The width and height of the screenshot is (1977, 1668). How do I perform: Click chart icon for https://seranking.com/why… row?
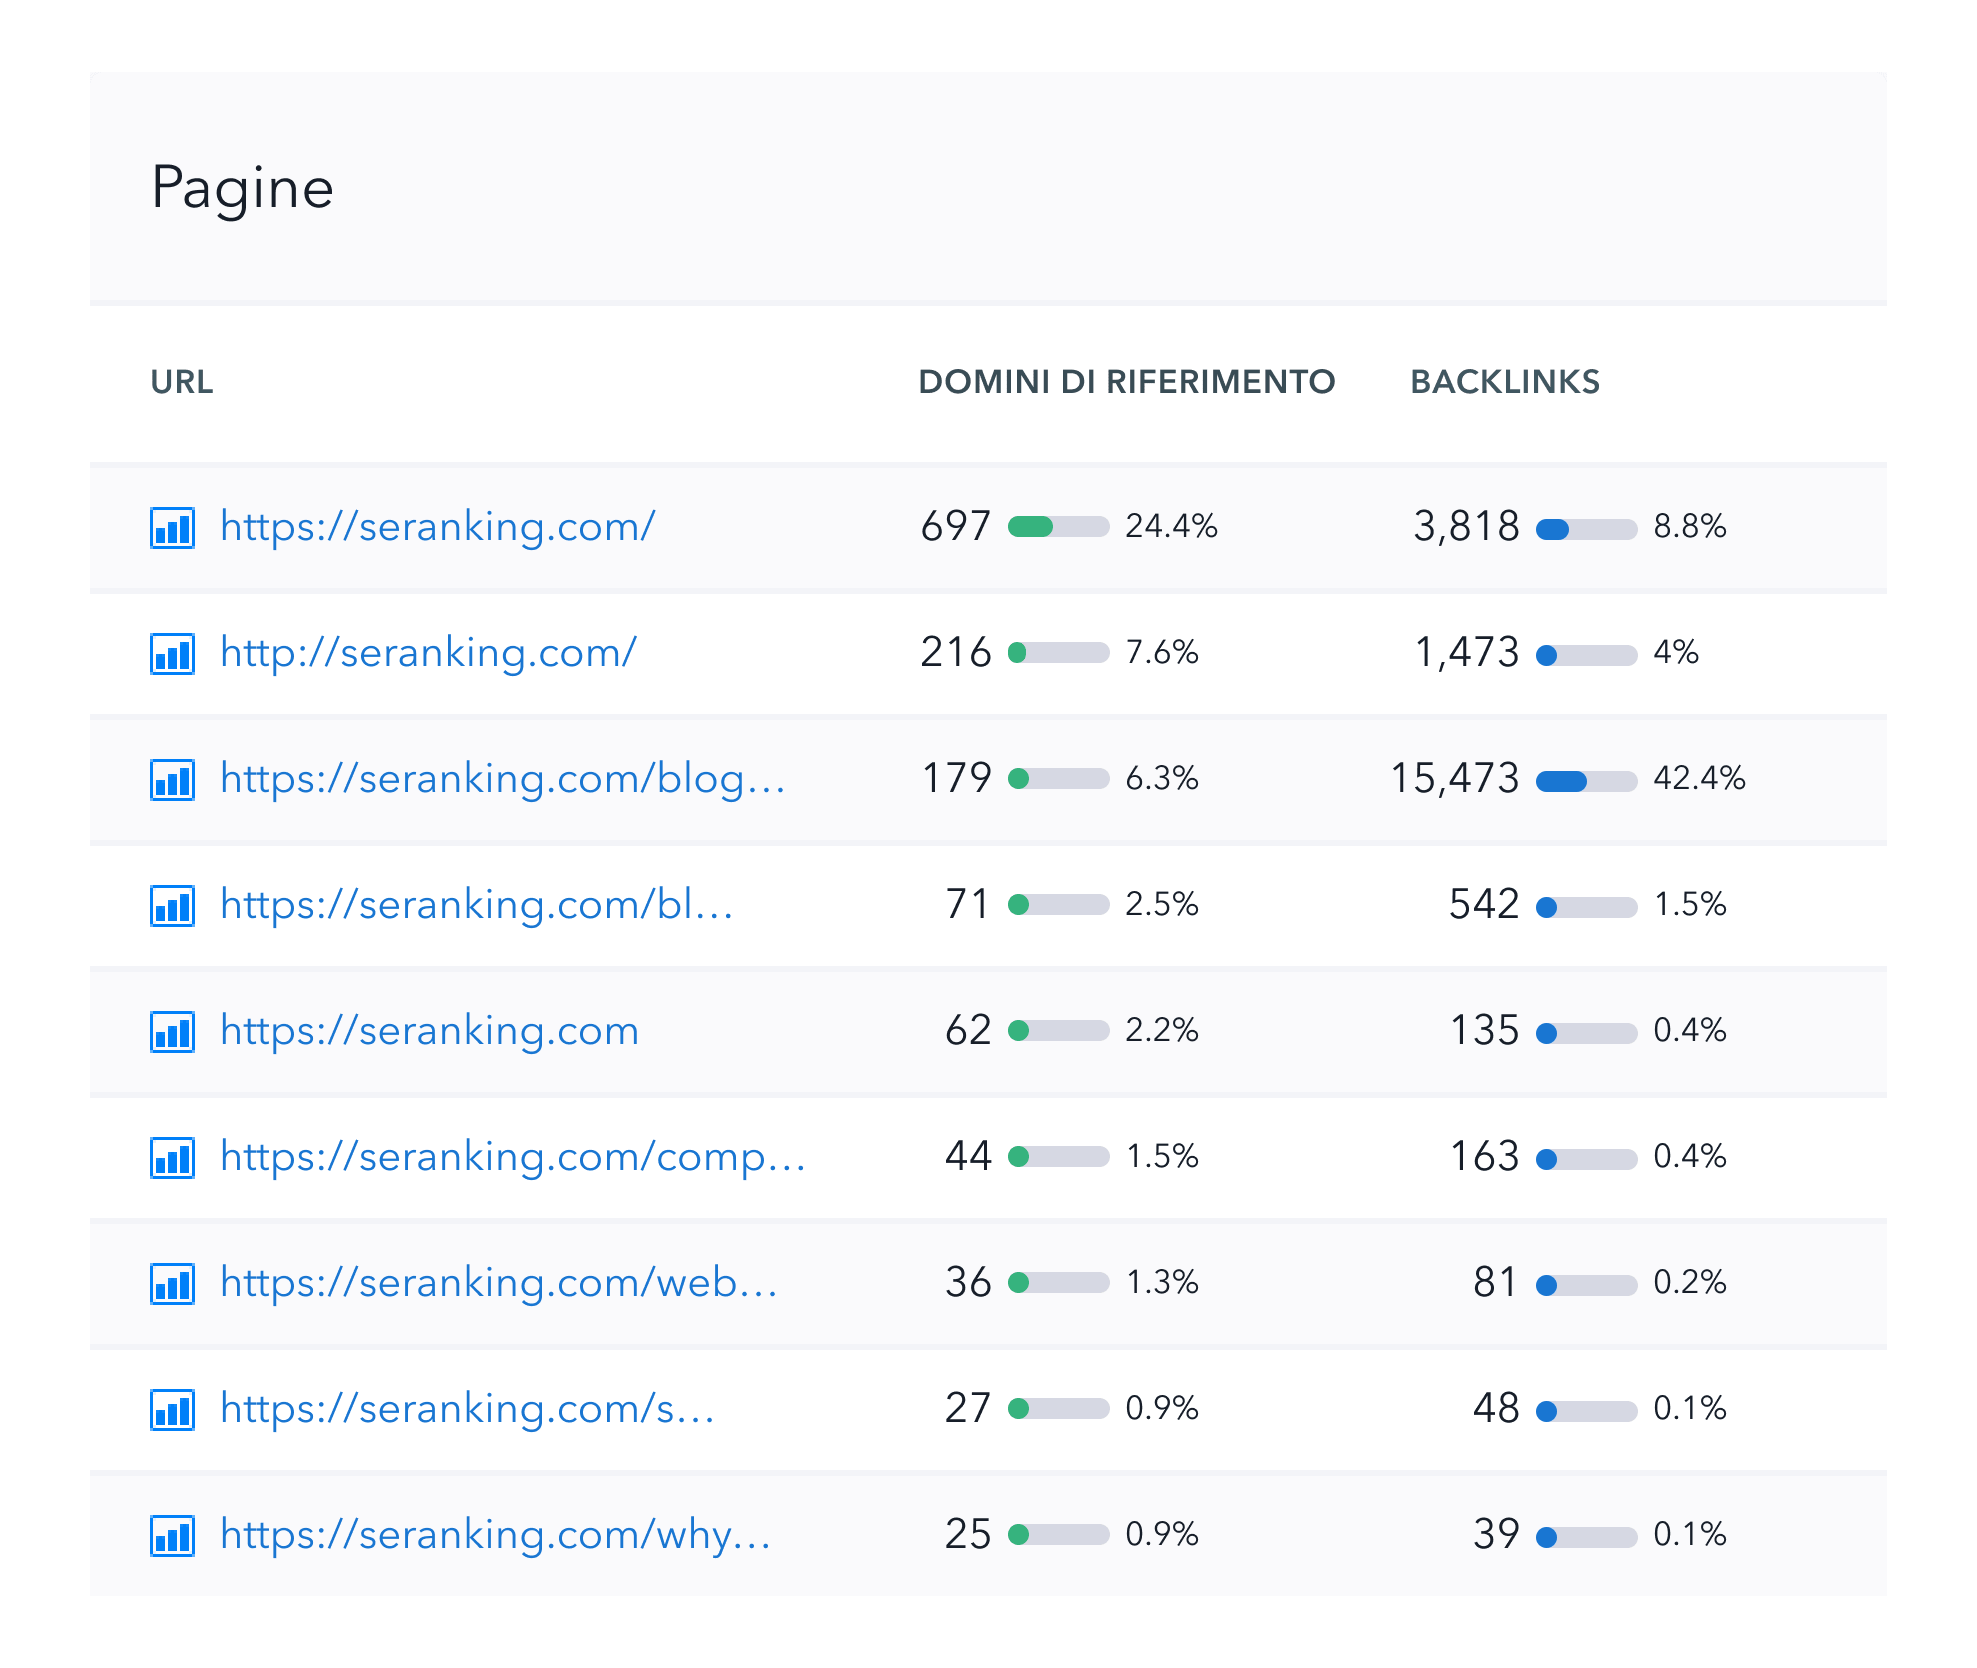(172, 1535)
